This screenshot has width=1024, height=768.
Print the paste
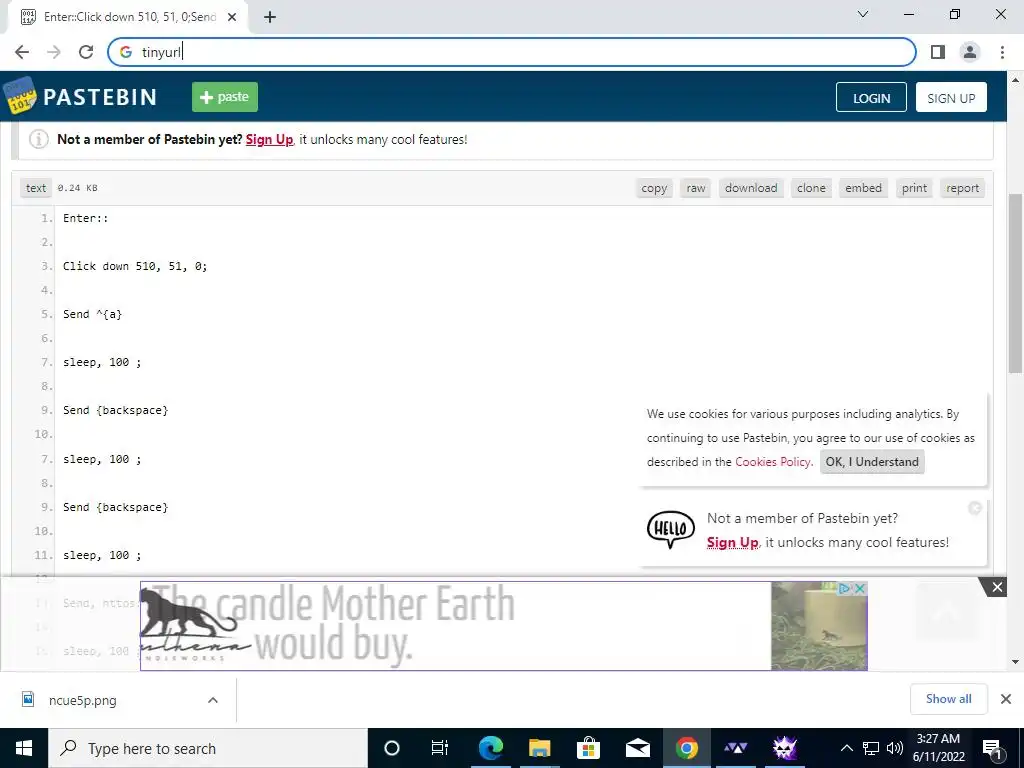point(914,188)
